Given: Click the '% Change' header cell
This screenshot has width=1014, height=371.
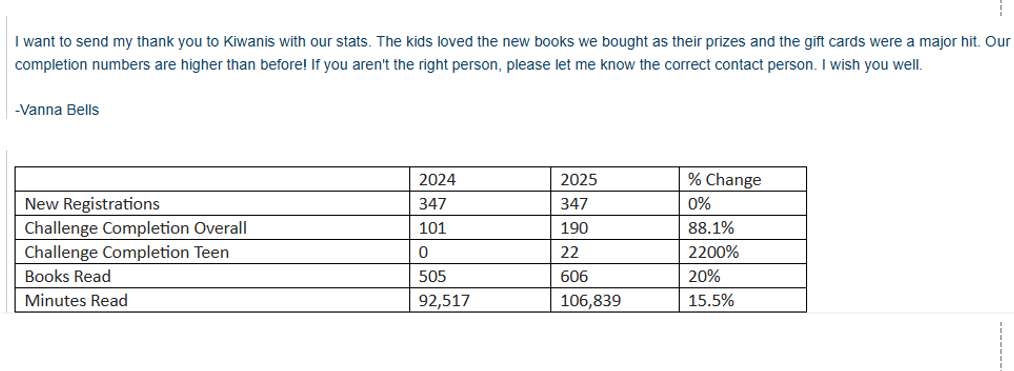Looking at the screenshot, I should point(743,179).
